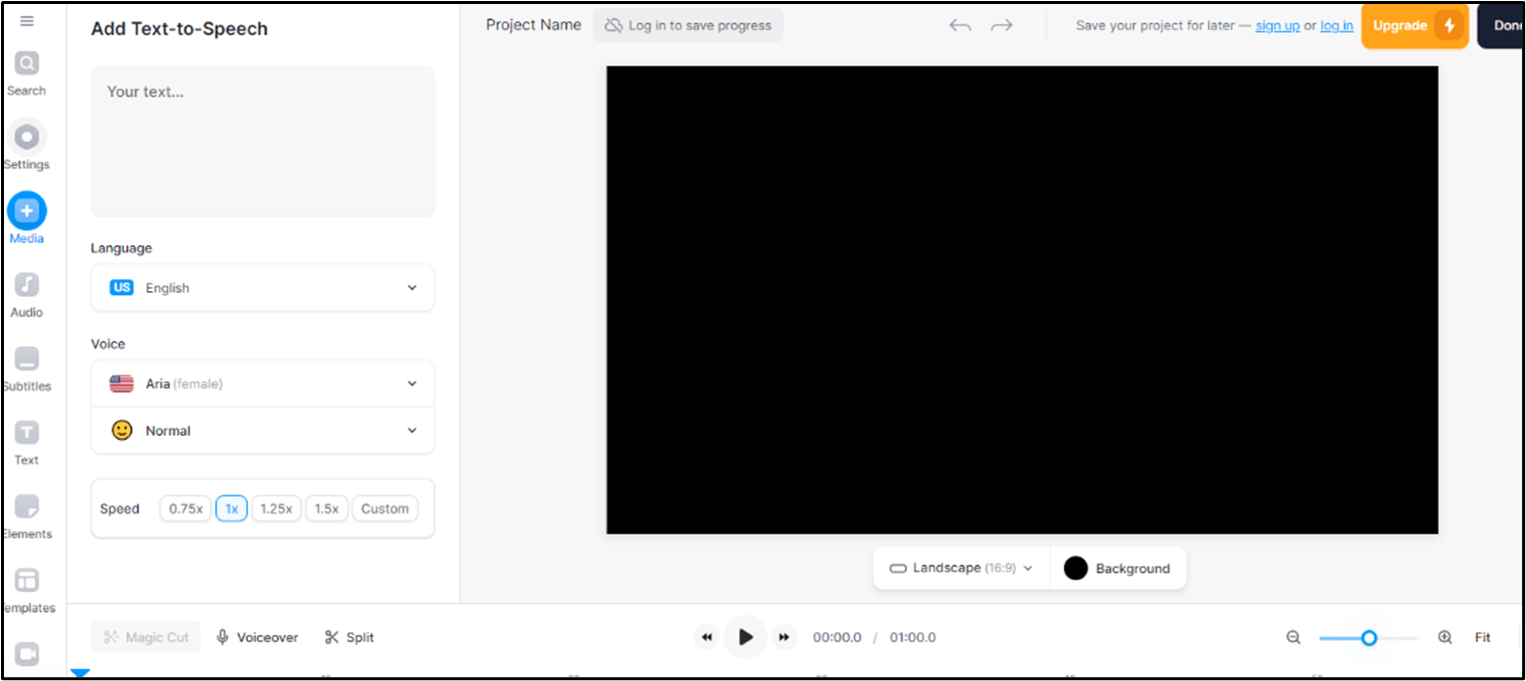The height and width of the screenshot is (681, 1526).
Task: Open the Templates panel
Action: 26,587
